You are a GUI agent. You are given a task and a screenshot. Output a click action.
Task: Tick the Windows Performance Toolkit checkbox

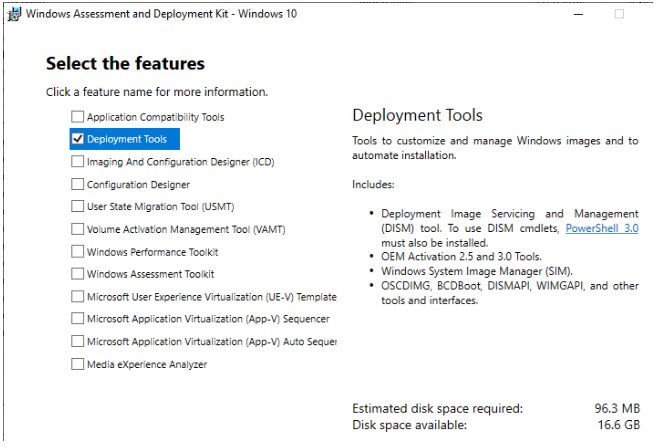(x=78, y=252)
